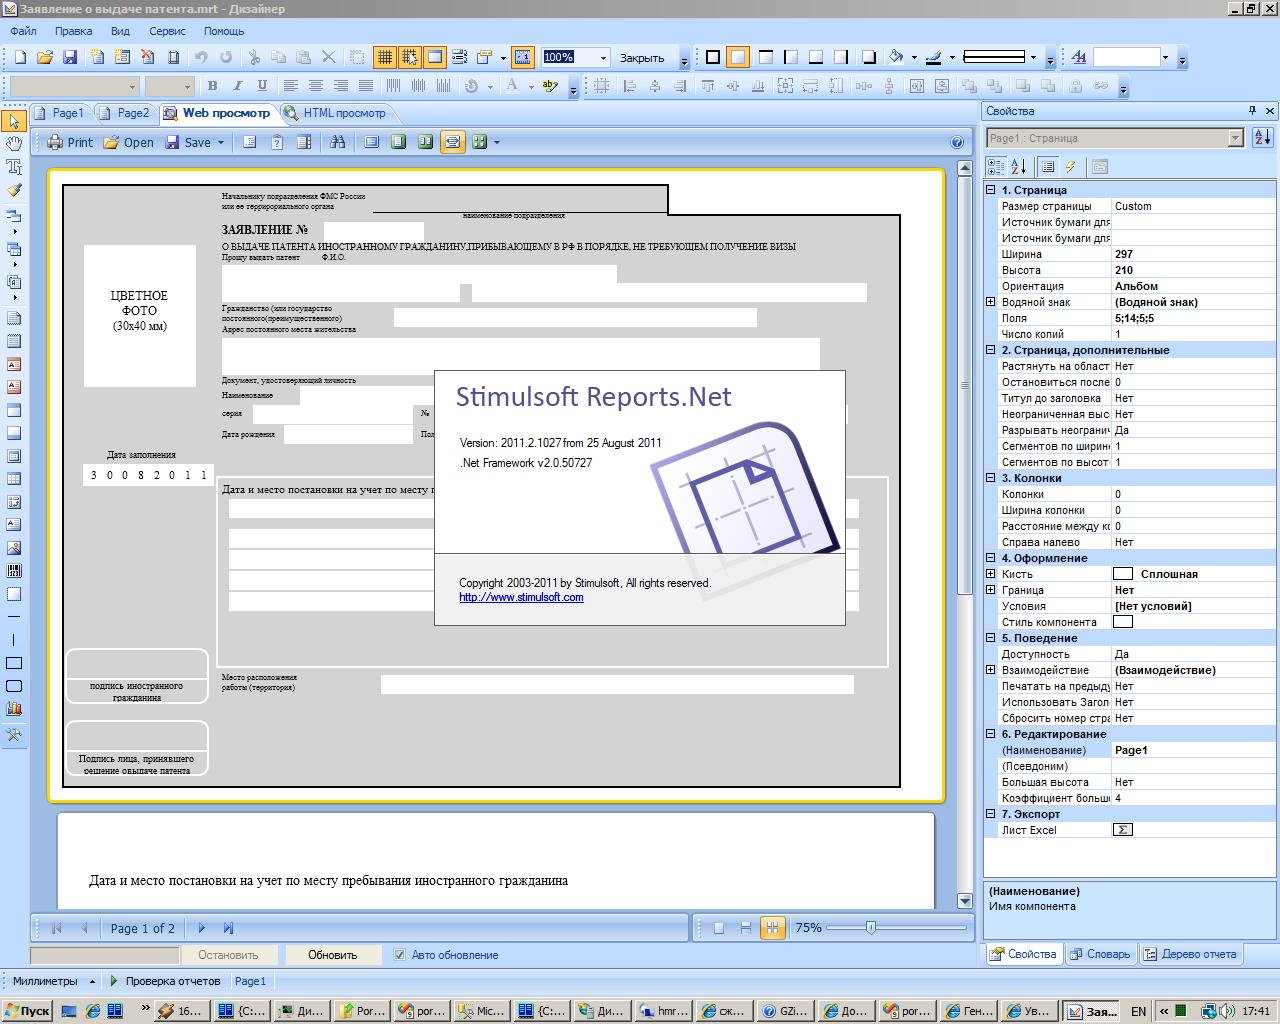Screen dimensions: 1280x1024
Task: Open the Файл menu
Action: (23, 31)
